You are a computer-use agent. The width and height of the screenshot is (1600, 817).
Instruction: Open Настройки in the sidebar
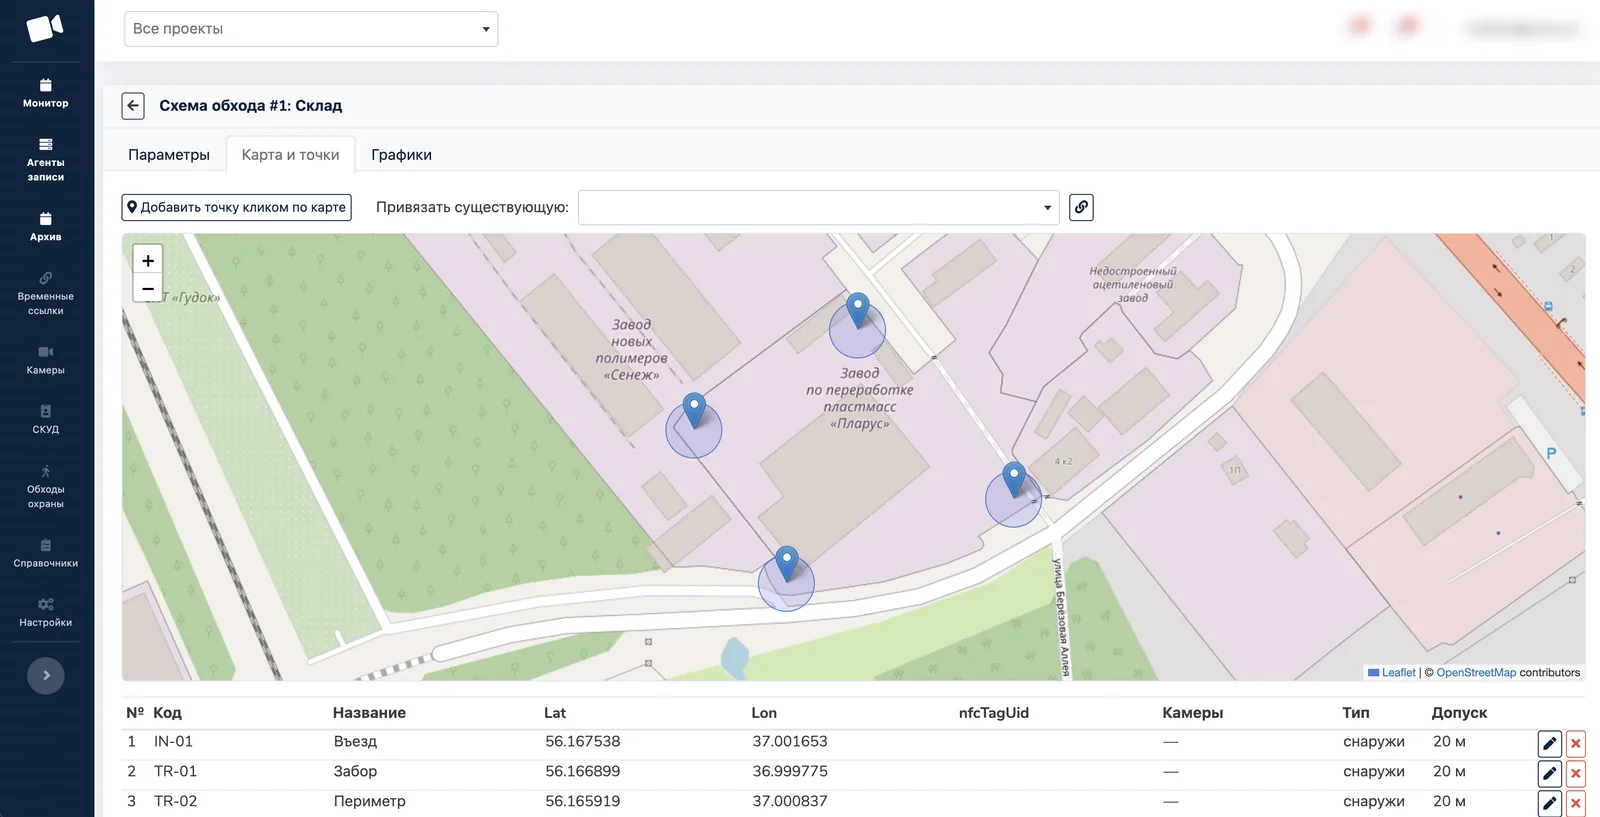click(46, 613)
